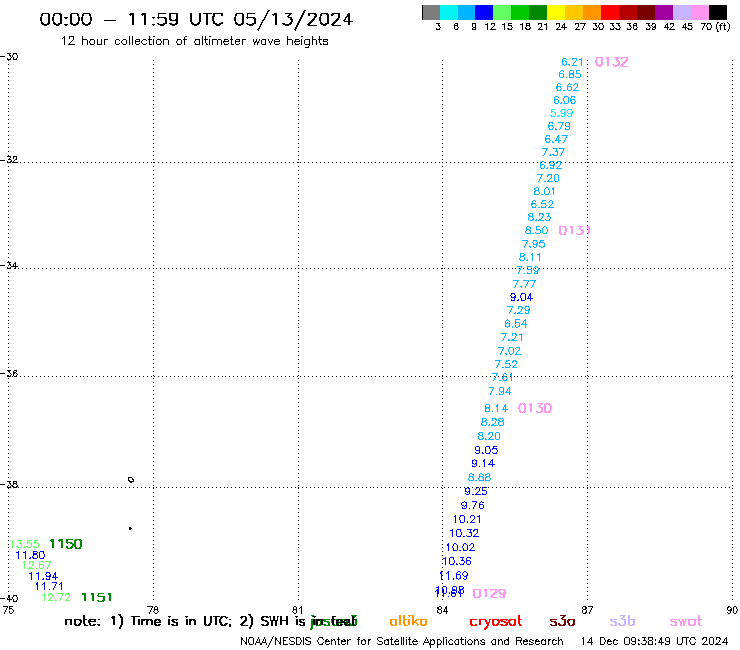The width and height of the screenshot is (740, 650).
Task: Click the gray swatch in the color scale
Action: [431, 12]
